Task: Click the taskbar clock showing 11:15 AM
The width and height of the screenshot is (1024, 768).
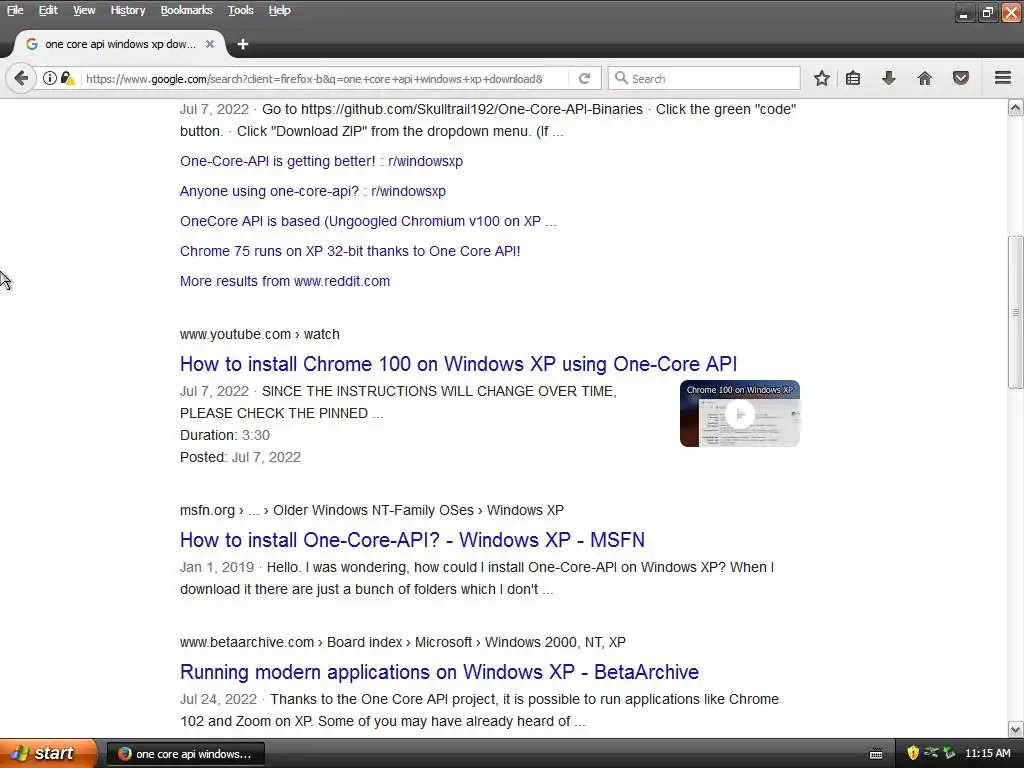Action: coord(987,754)
